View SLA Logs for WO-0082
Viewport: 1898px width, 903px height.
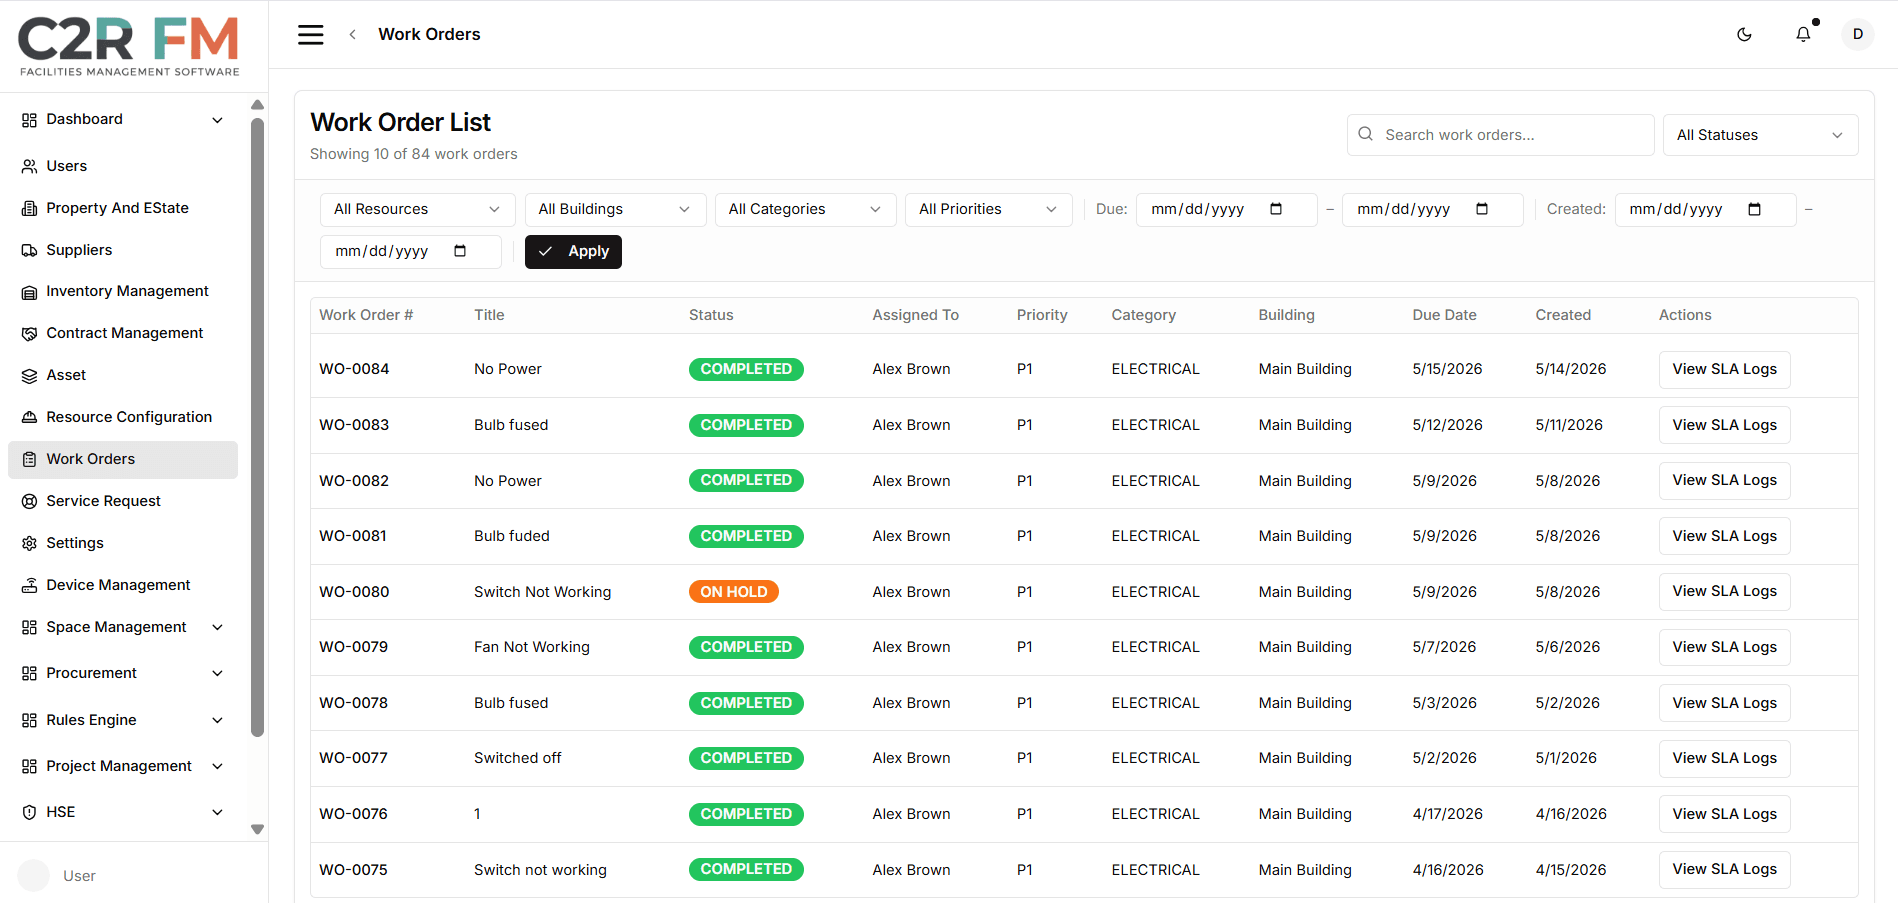(1724, 480)
